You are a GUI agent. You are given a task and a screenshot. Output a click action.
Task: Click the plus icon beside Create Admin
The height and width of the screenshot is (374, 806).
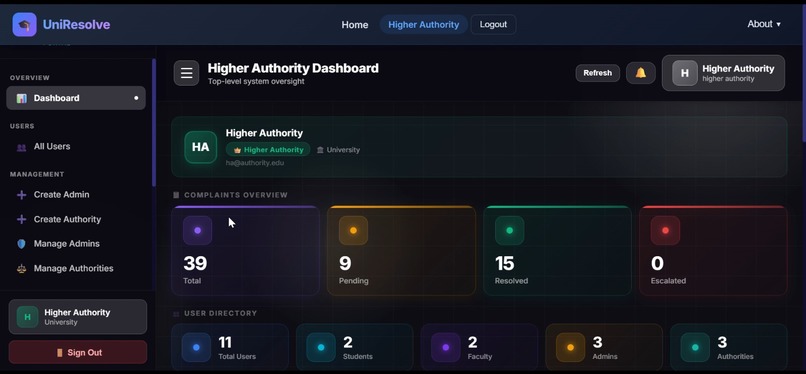[x=21, y=195]
